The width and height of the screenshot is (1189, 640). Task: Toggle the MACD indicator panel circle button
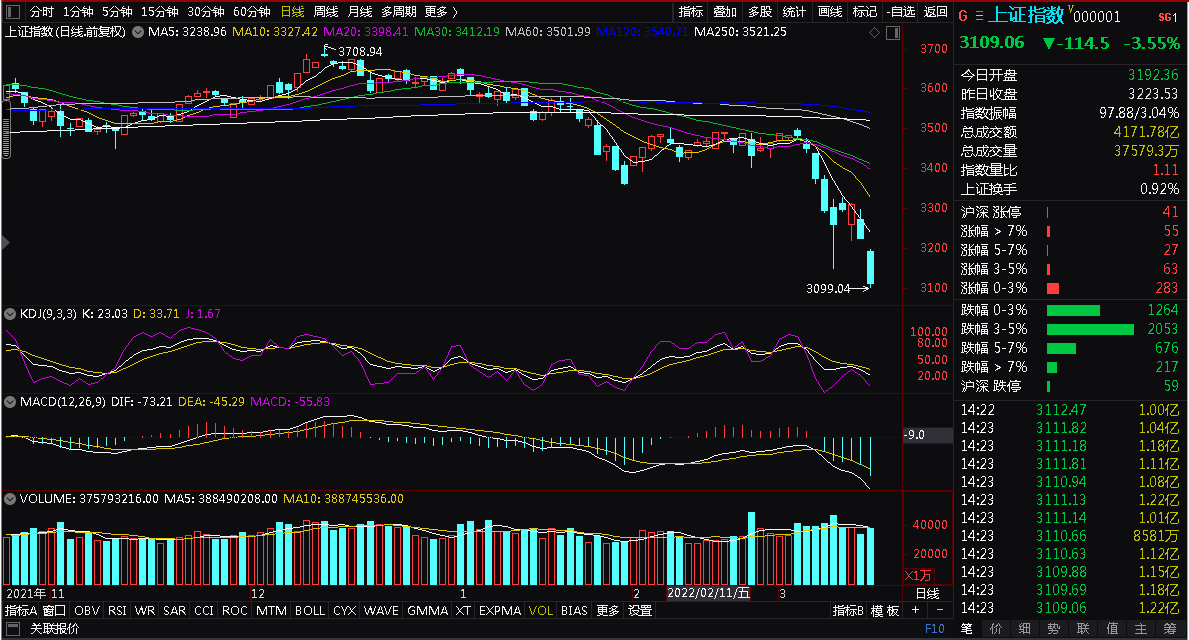click(x=11, y=402)
